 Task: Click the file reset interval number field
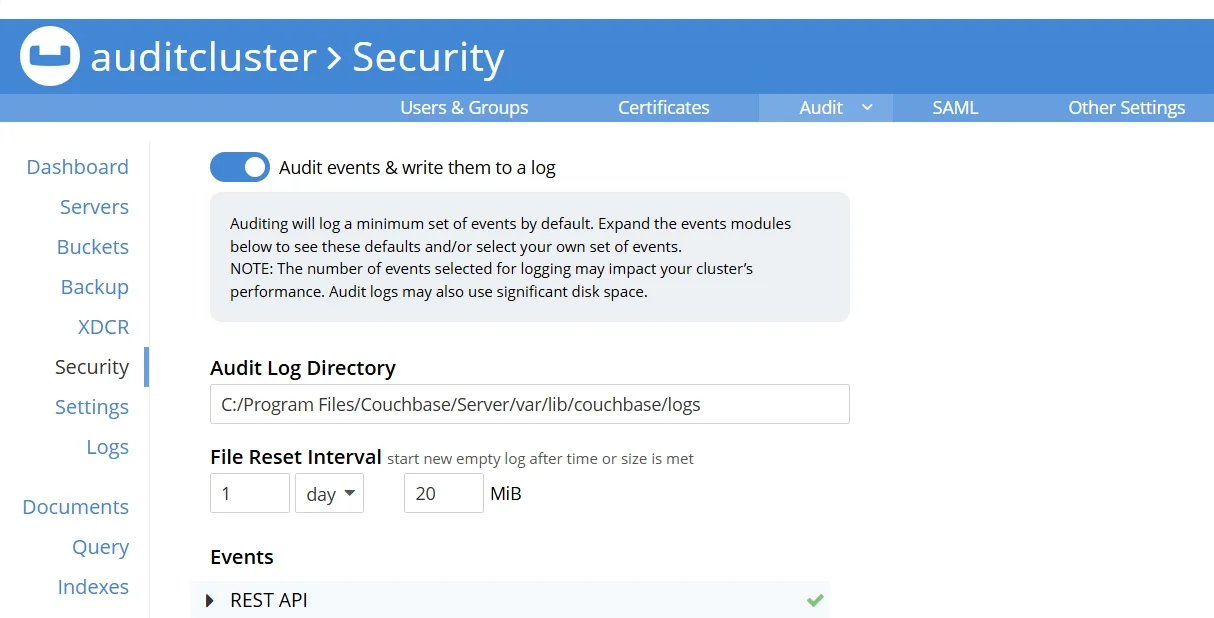click(249, 493)
